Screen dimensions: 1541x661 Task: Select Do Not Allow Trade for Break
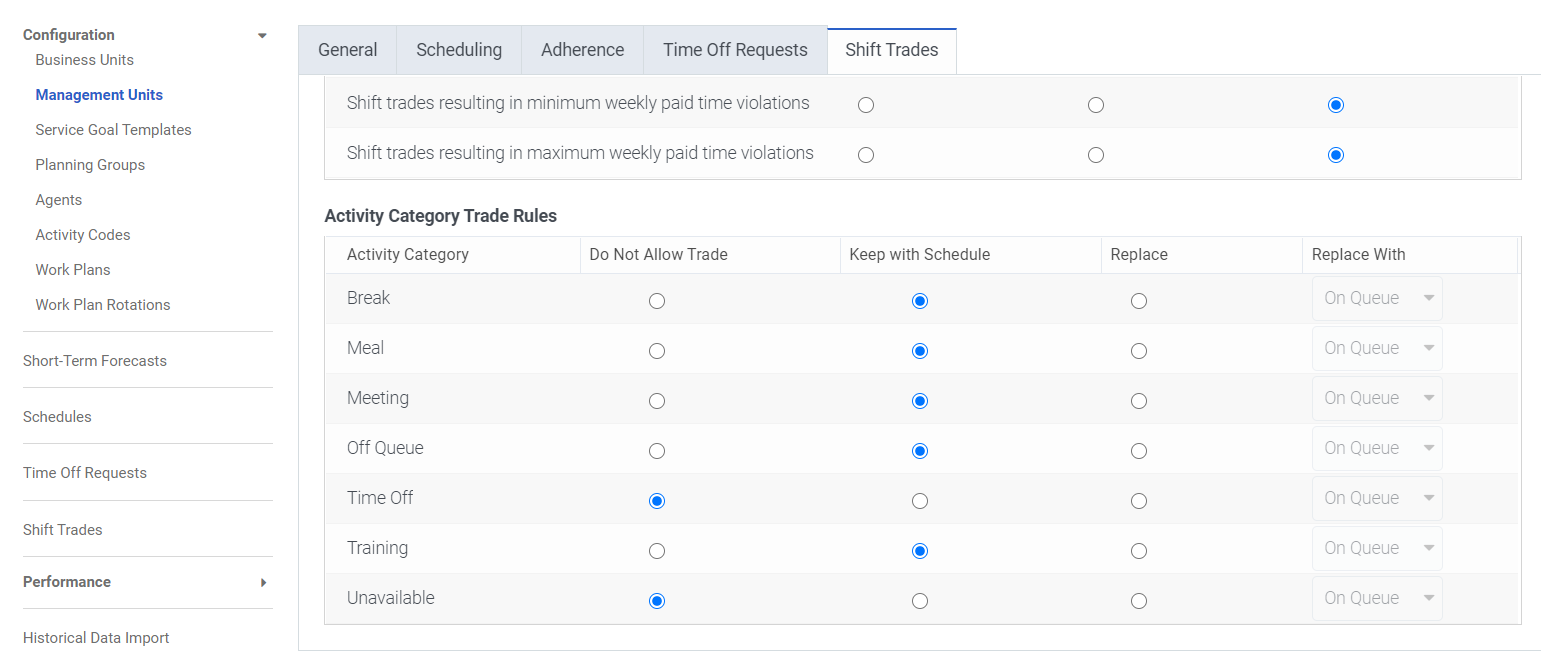pos(657,301)
